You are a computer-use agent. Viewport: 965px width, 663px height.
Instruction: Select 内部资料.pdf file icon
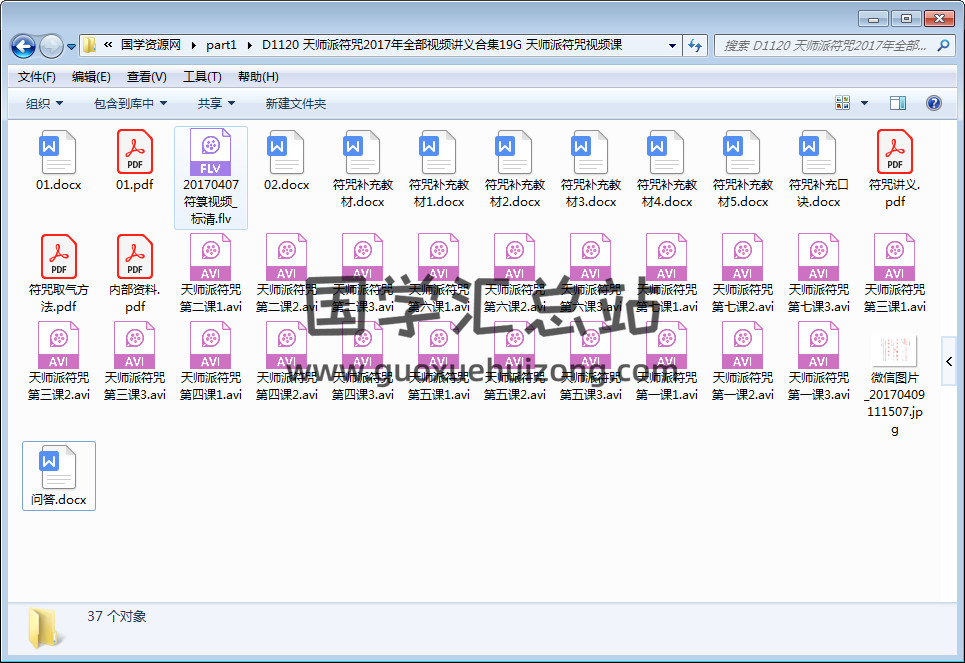pos(135,257)
